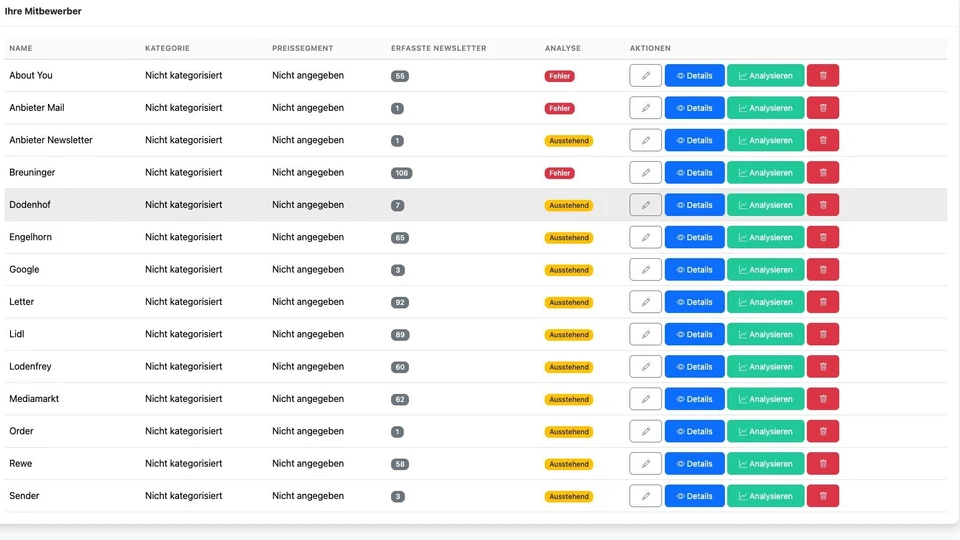Open pencil edit for Mediamarkt

645,399
